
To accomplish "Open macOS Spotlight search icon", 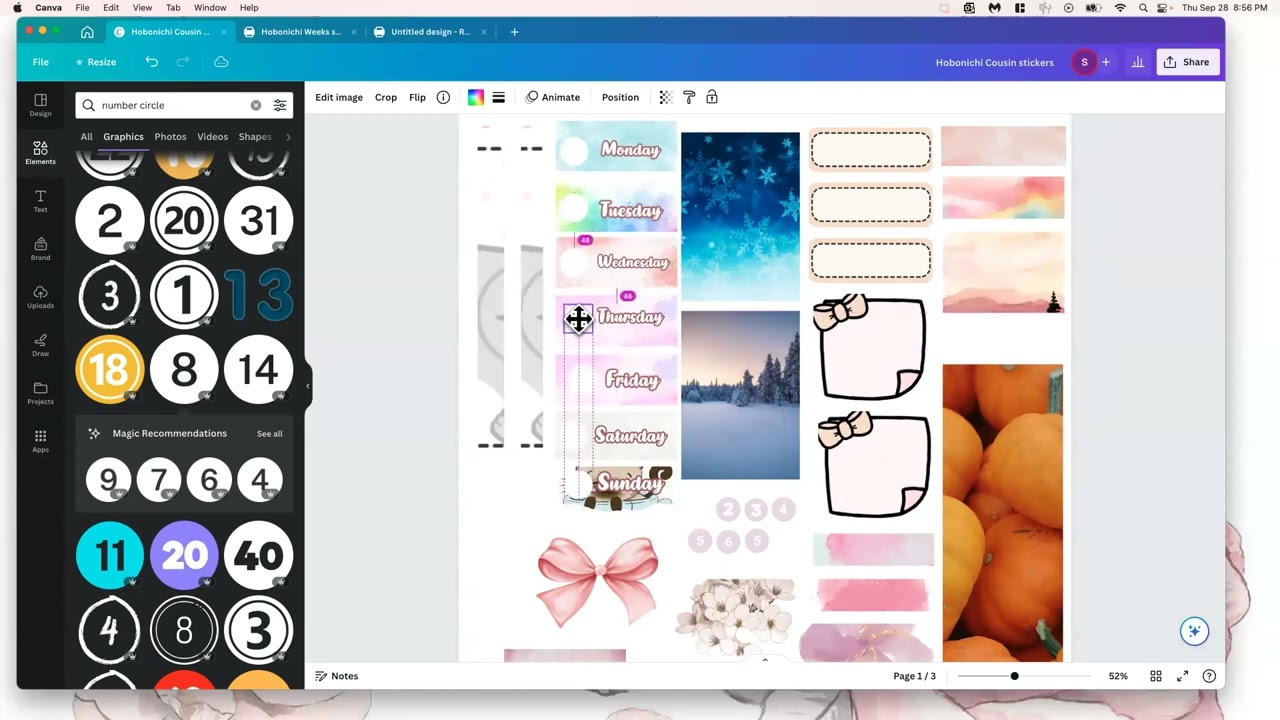I will [1143, 7].
